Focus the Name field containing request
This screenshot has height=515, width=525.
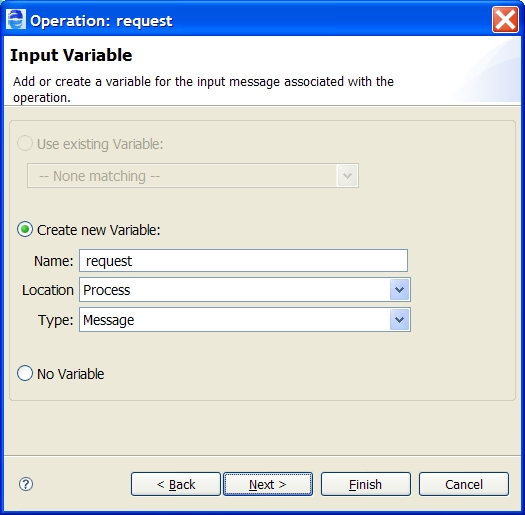pyautogui.click(x=243, y=261)
